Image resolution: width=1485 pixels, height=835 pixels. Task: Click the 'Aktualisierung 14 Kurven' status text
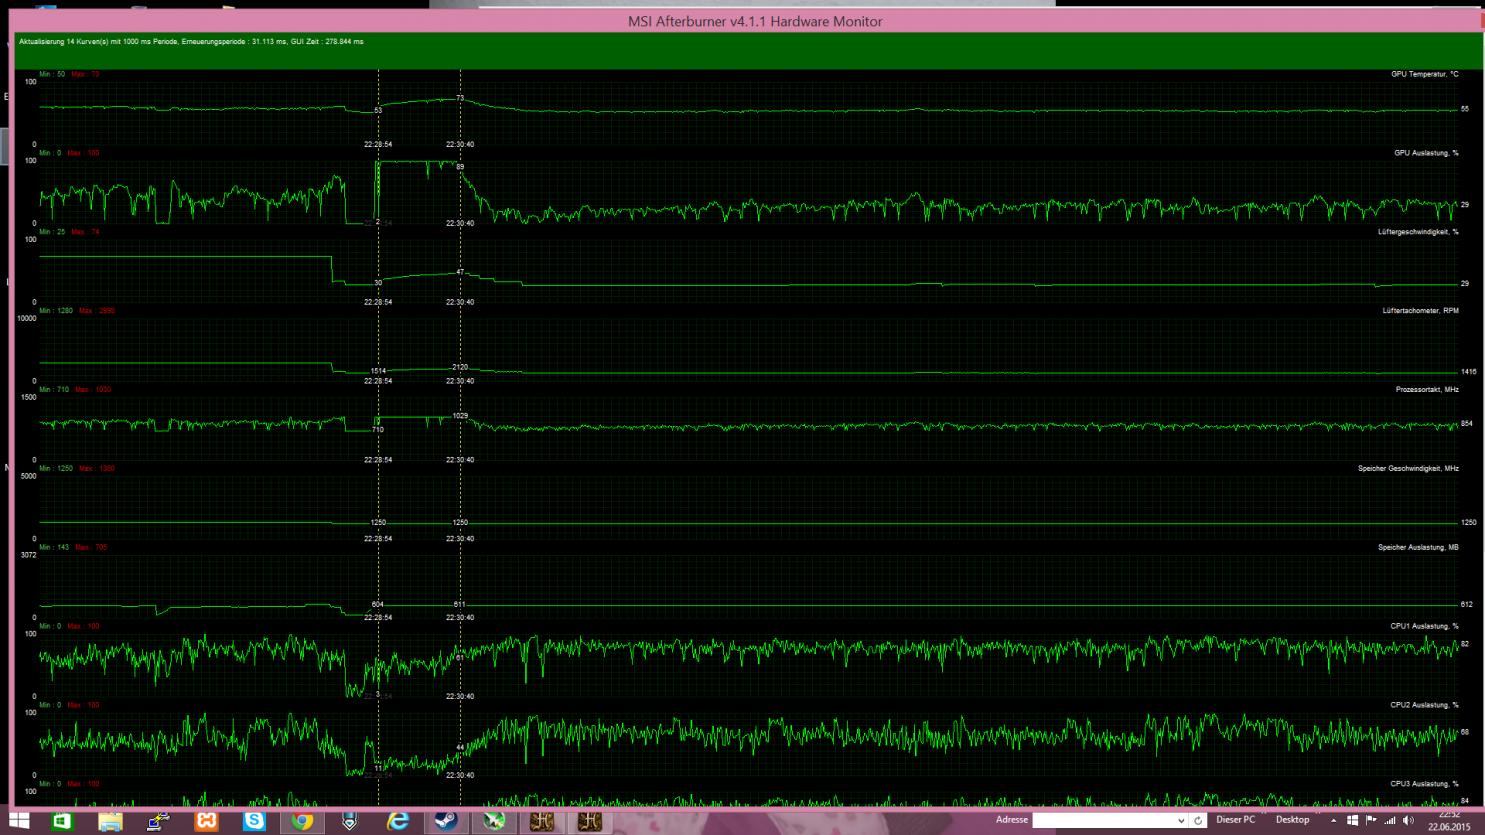tap(191, 42)
